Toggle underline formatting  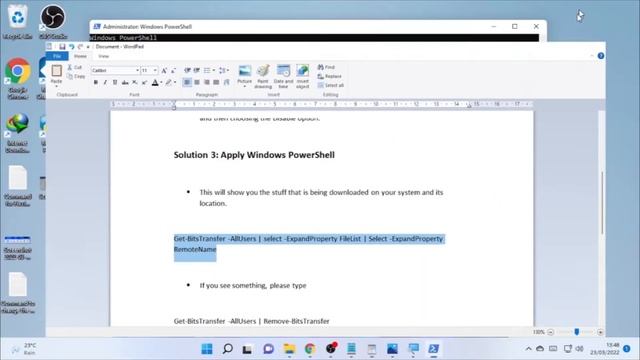[115, 82]
